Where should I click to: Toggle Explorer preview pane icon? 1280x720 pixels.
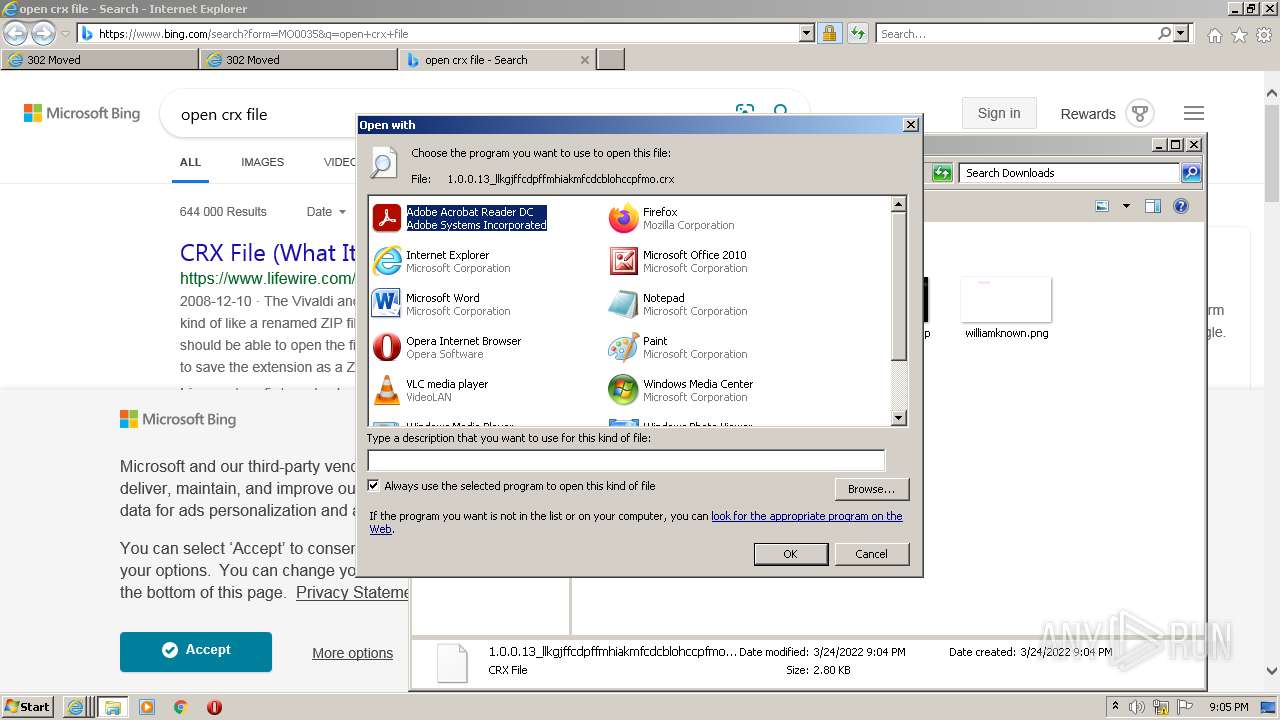coord(1153,206)
